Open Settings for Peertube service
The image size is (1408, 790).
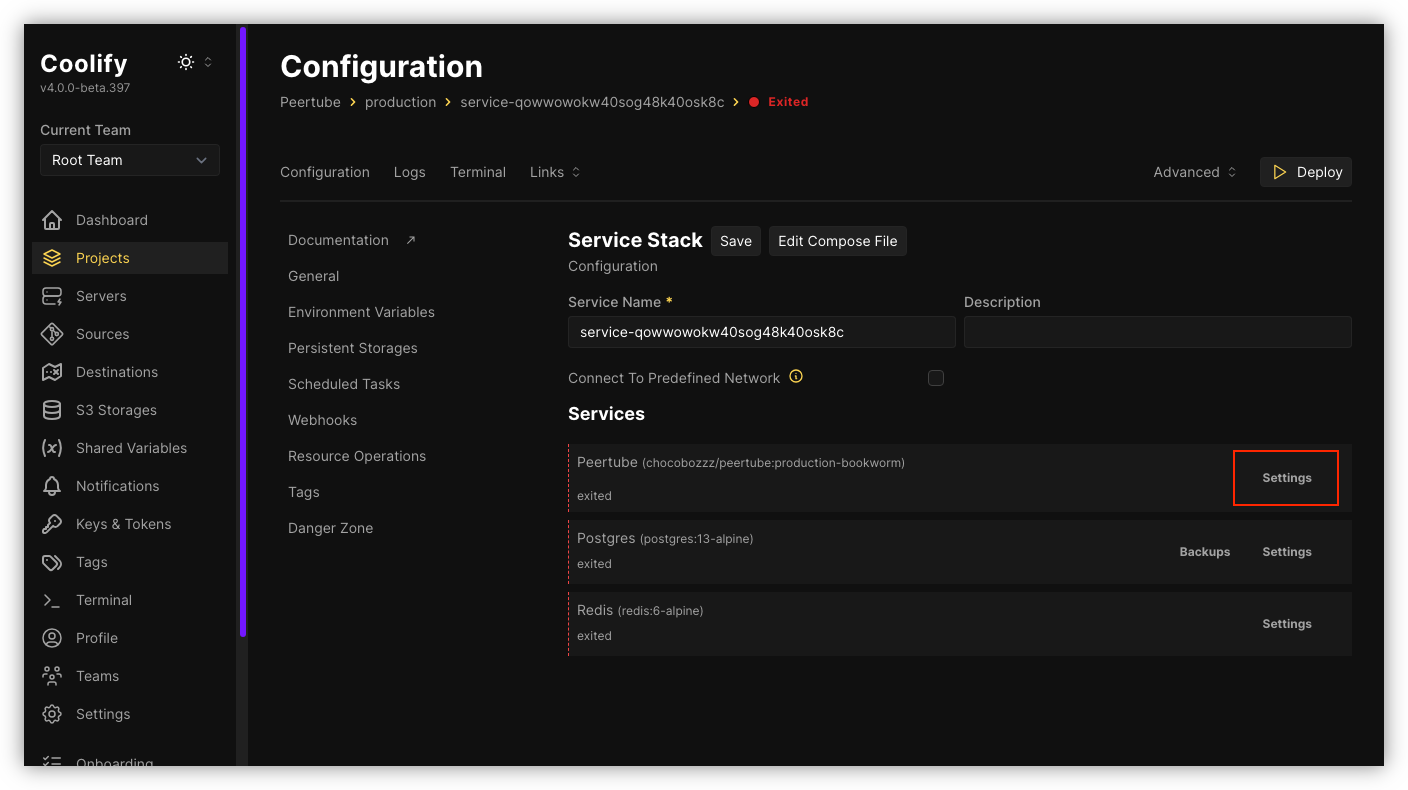[1287, 478]
